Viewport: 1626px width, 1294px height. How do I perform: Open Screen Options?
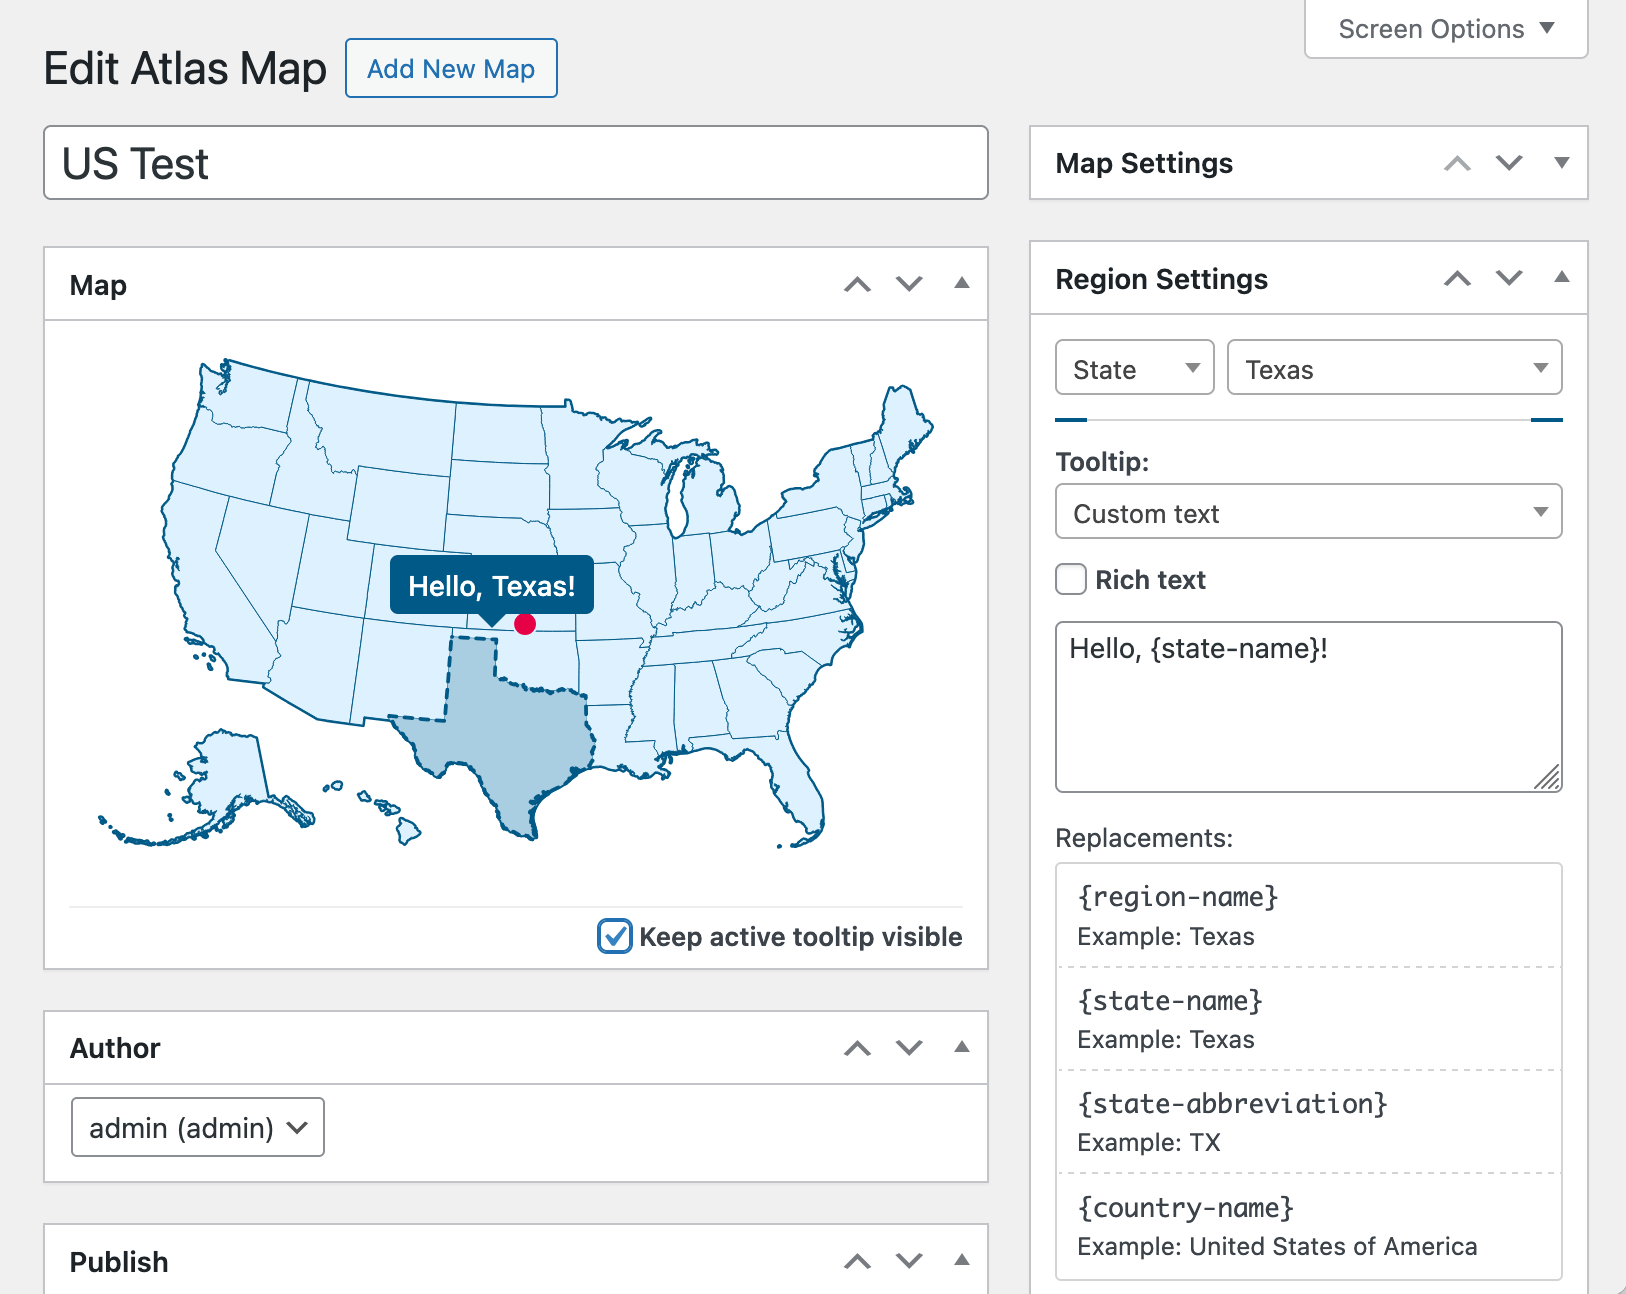[1443, 28]
